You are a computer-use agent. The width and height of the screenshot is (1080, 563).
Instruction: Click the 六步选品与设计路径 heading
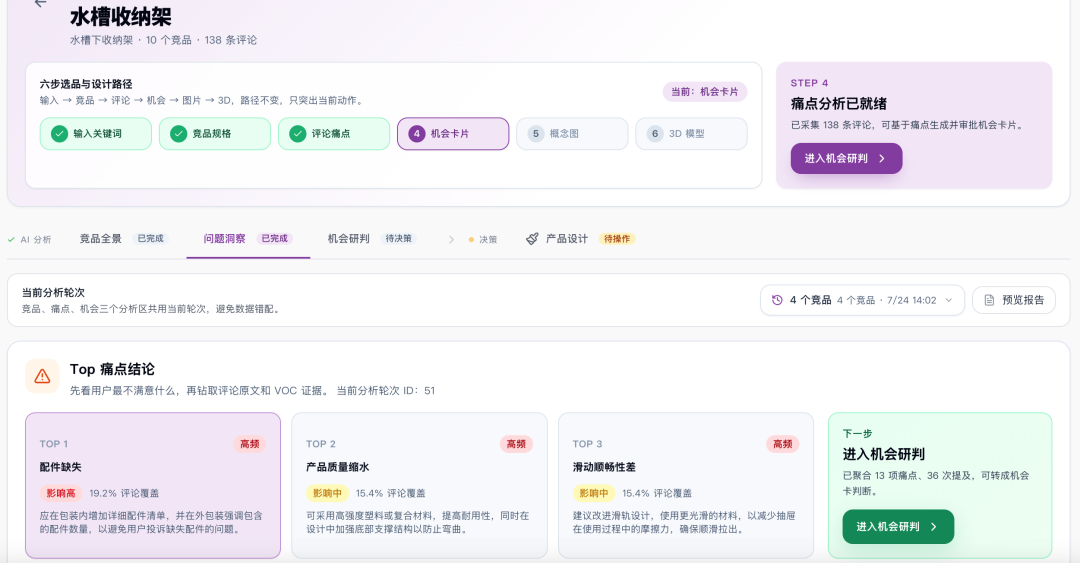pyautogui.click(x=86, y=84)
